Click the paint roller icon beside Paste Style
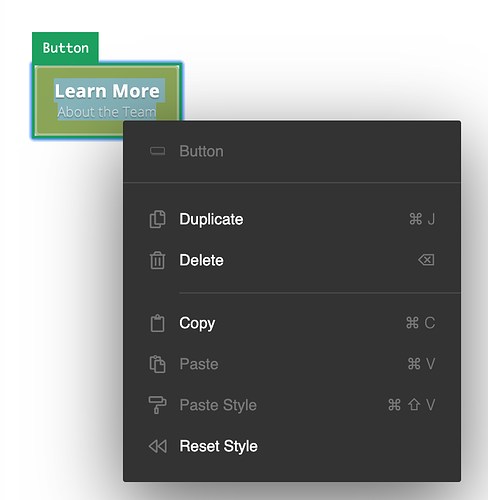This screenshot has width=488, height=500. [157, 405]
